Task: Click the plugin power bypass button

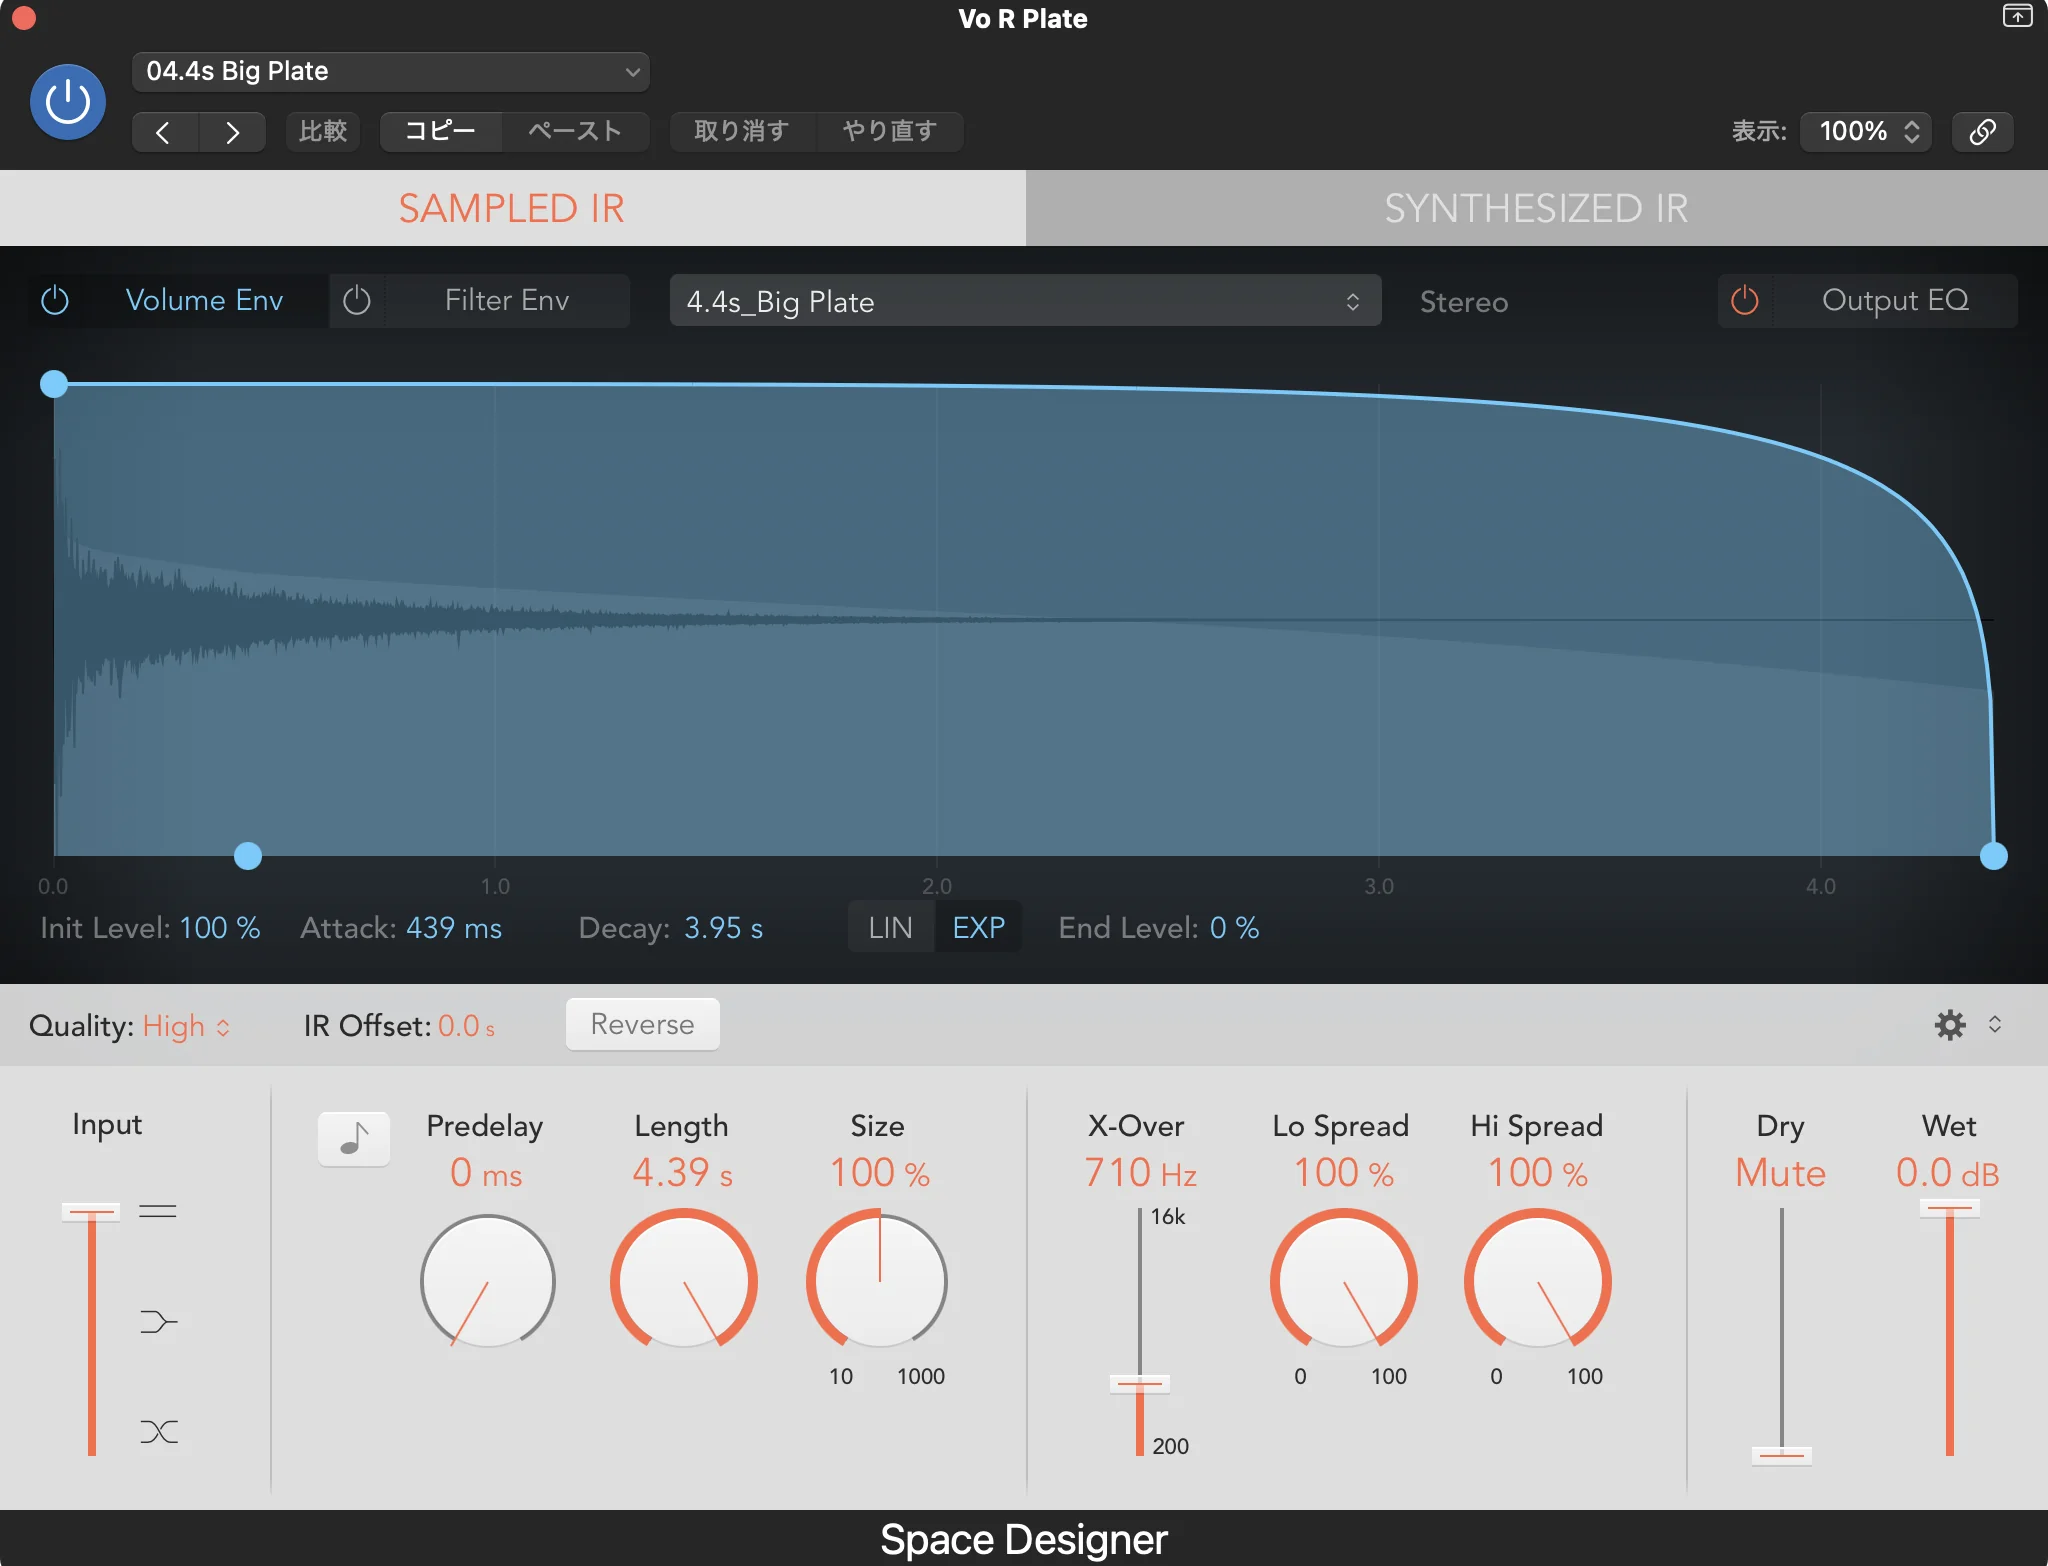Action: [68, 102]
